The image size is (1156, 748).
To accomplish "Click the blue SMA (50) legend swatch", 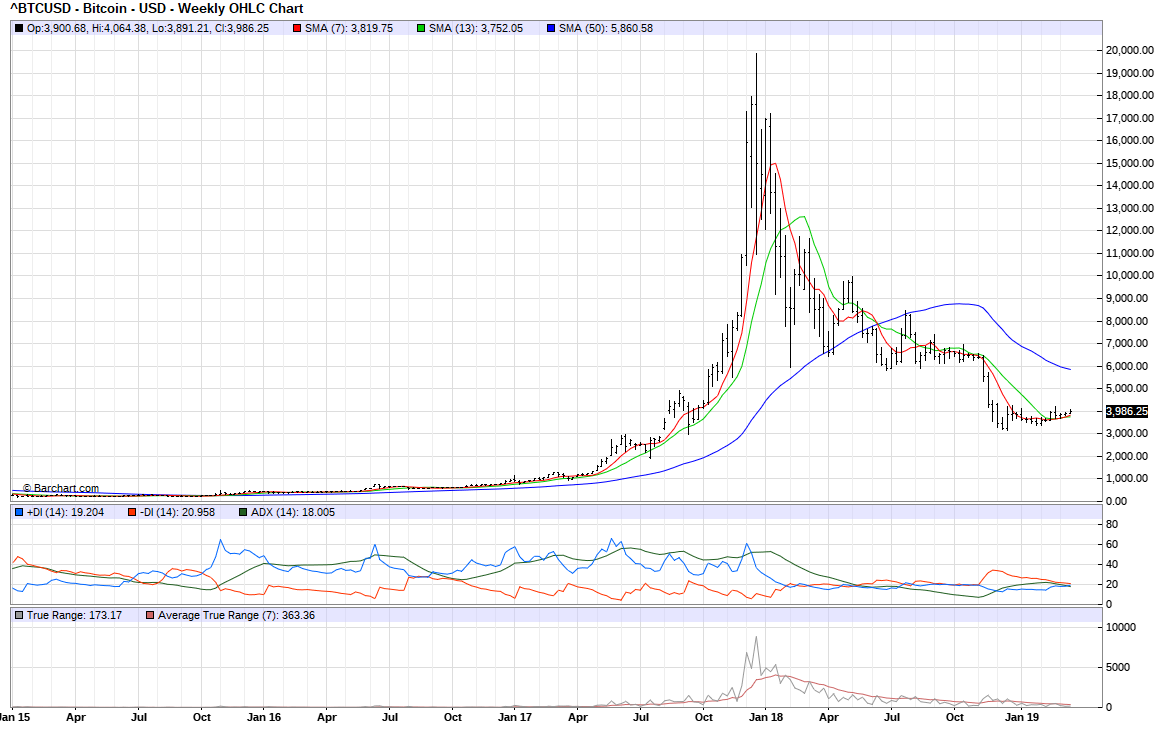I will (550, 28).
